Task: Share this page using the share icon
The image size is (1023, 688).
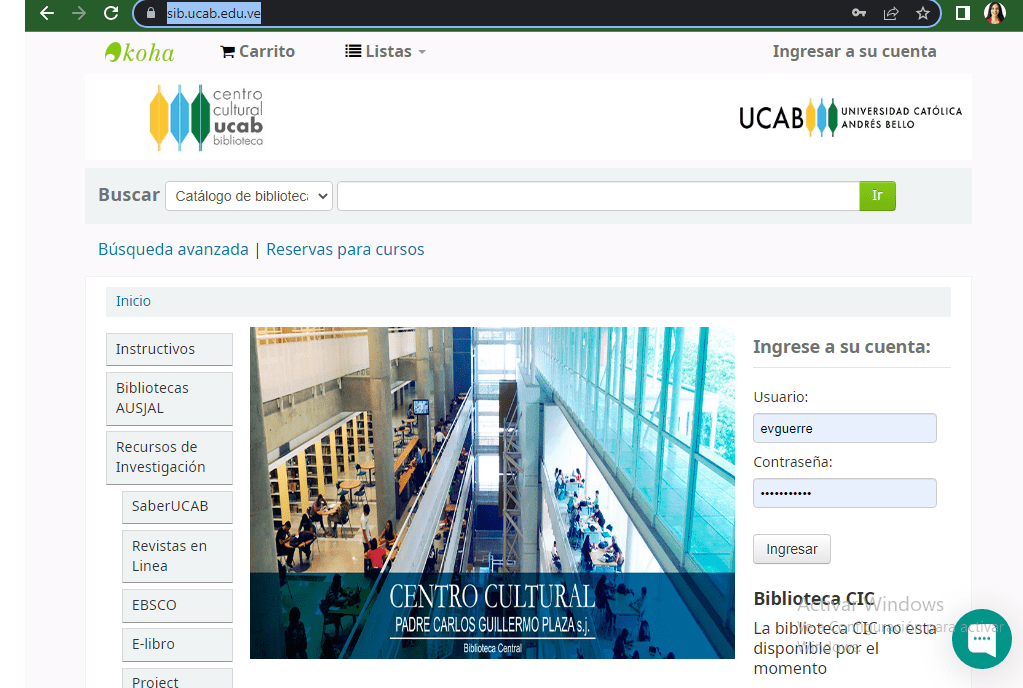Action: click(x=891, y=13)
